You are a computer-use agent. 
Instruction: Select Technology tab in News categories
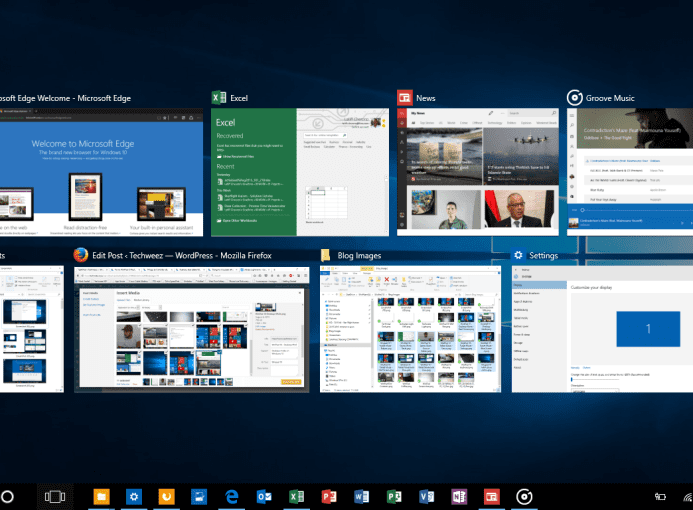click(x=495, y=123)
